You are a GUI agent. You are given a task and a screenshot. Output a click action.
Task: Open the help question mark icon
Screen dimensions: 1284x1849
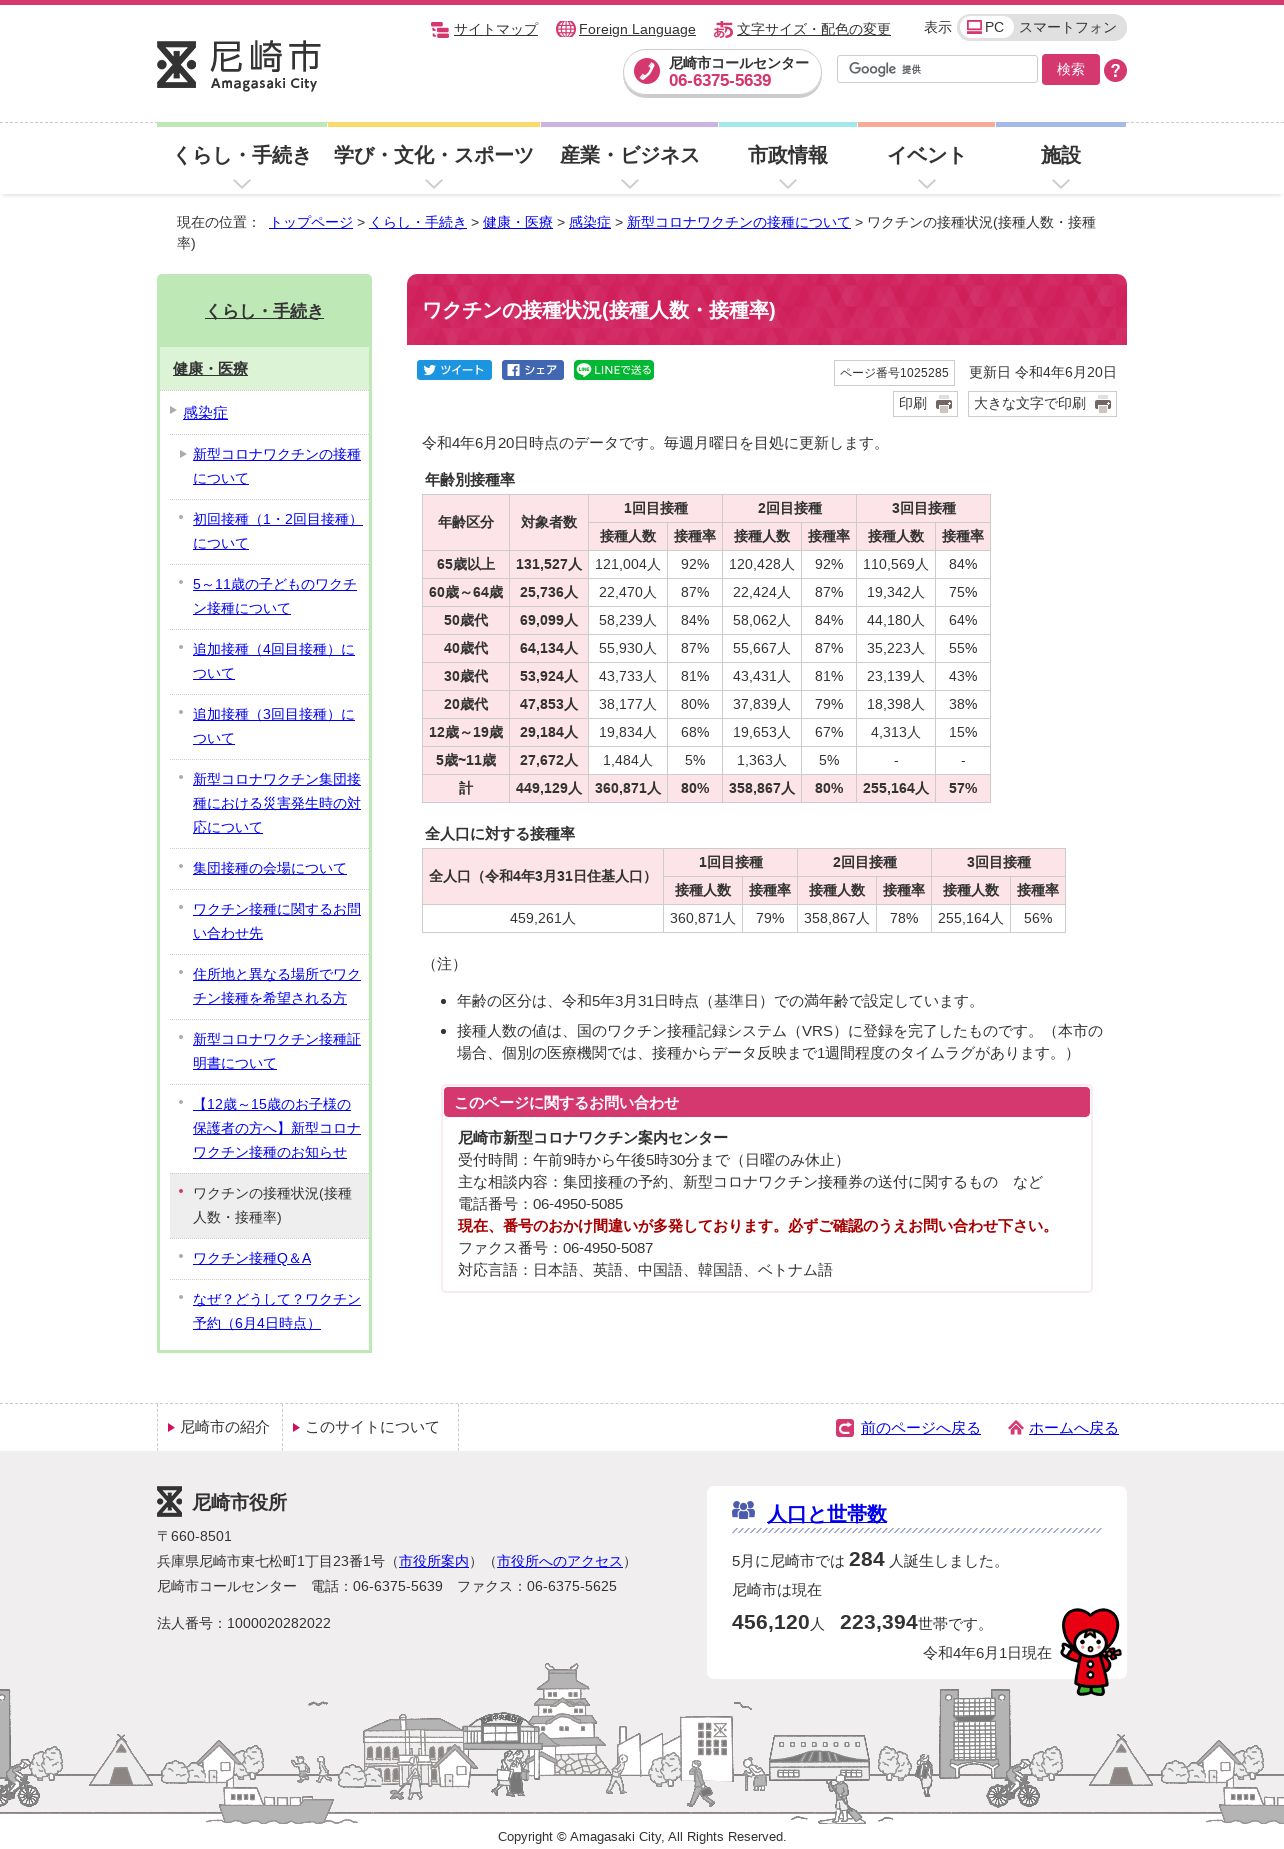click(x=1116, y=70)
